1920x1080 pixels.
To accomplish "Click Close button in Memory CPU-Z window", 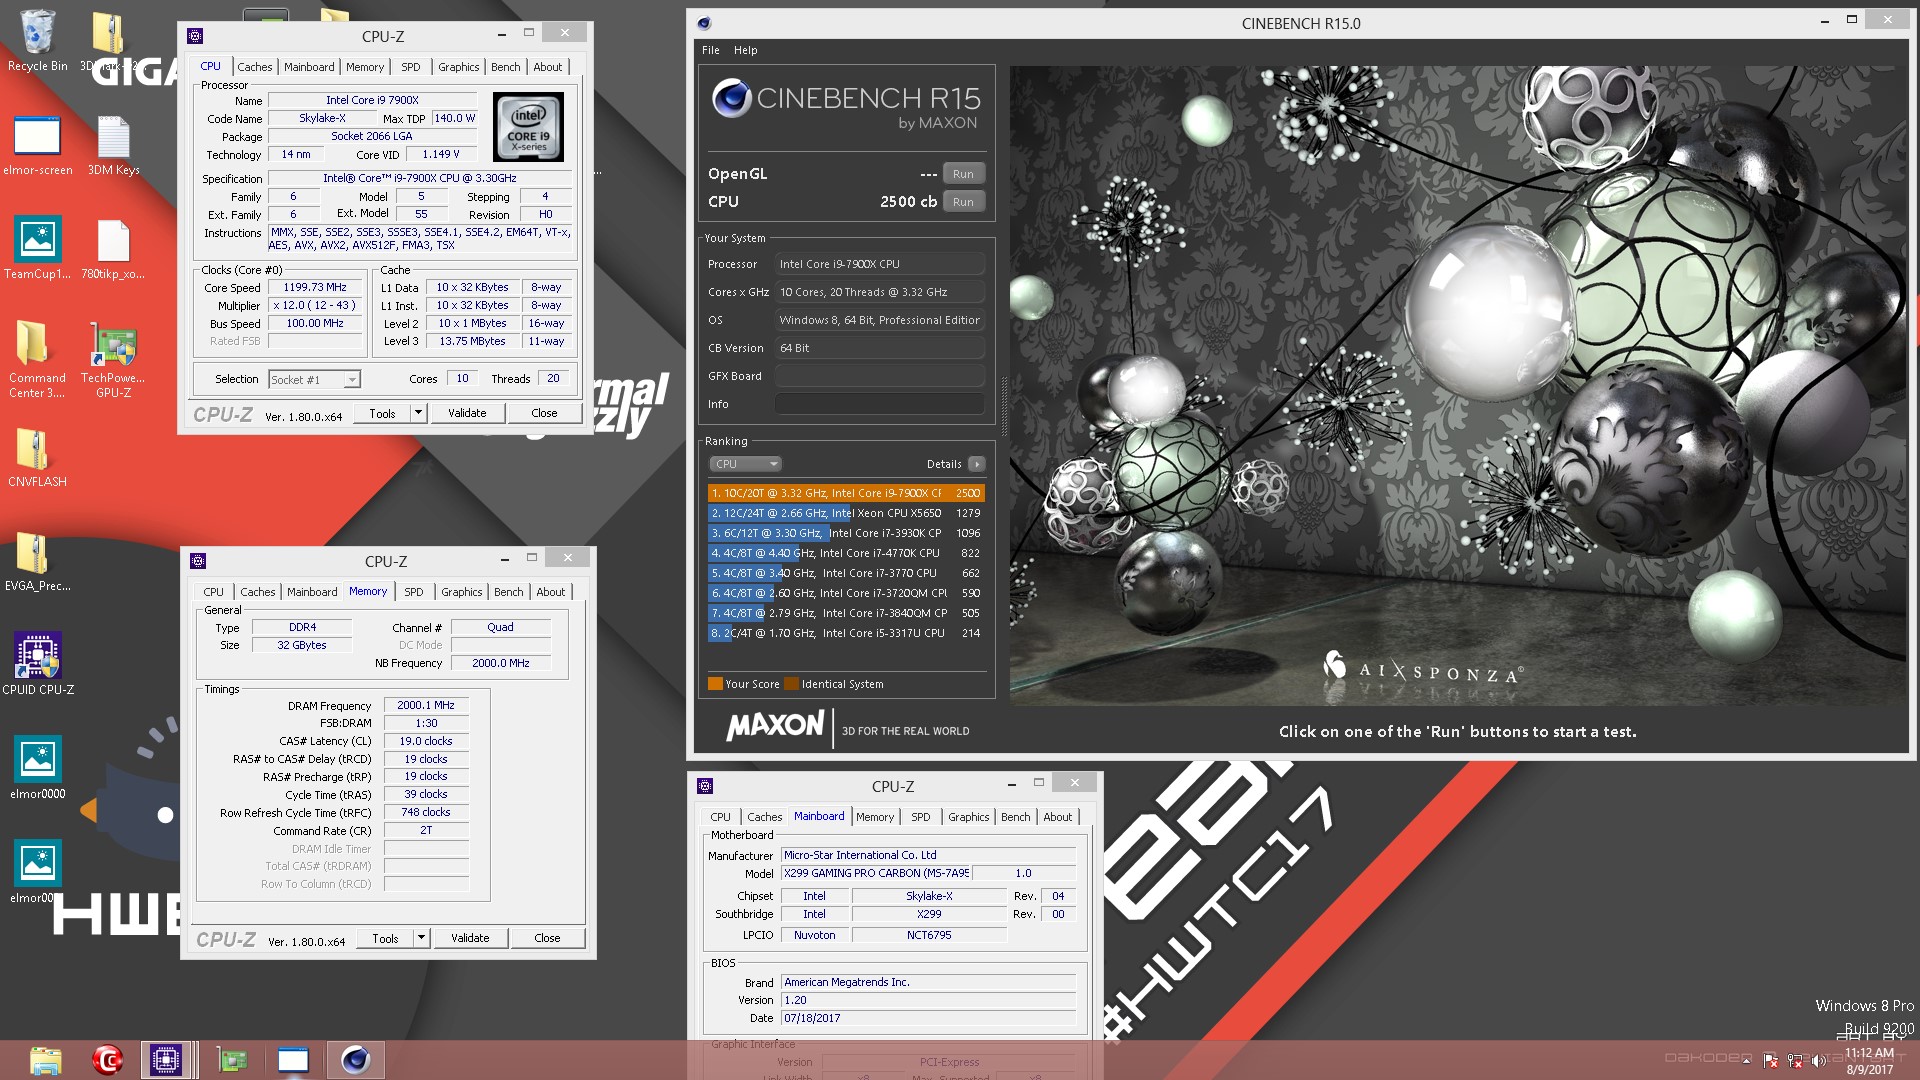I will pyautogui.click(x=547, y=938).
